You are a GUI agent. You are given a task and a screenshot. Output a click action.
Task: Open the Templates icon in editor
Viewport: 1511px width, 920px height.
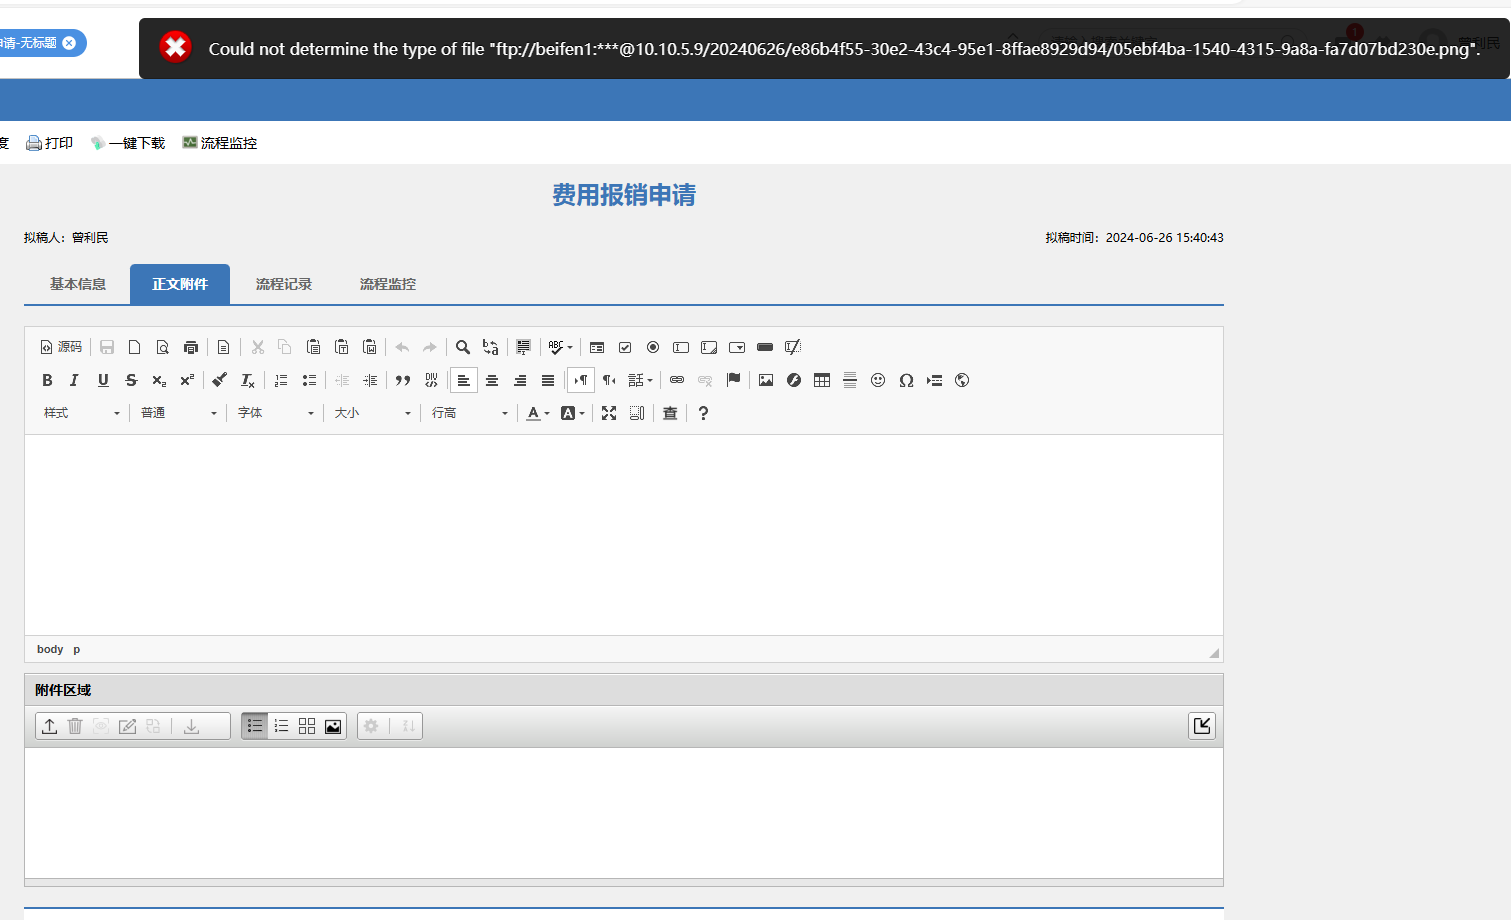tap(224, 347)
